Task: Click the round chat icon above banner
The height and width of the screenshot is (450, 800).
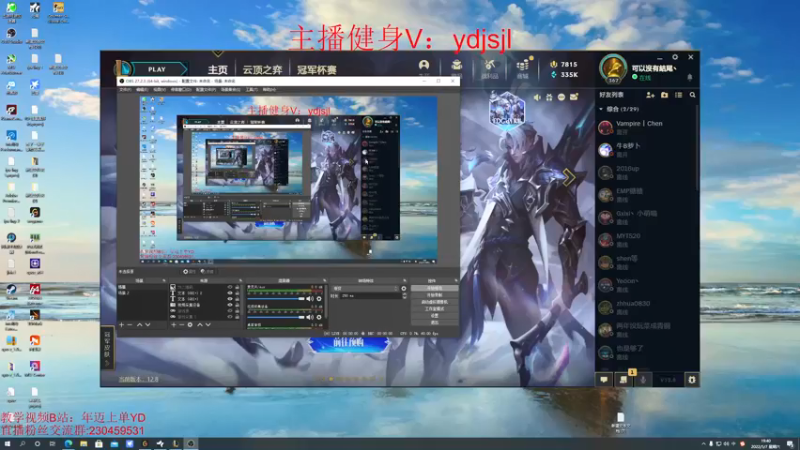Action: (561, 97)
